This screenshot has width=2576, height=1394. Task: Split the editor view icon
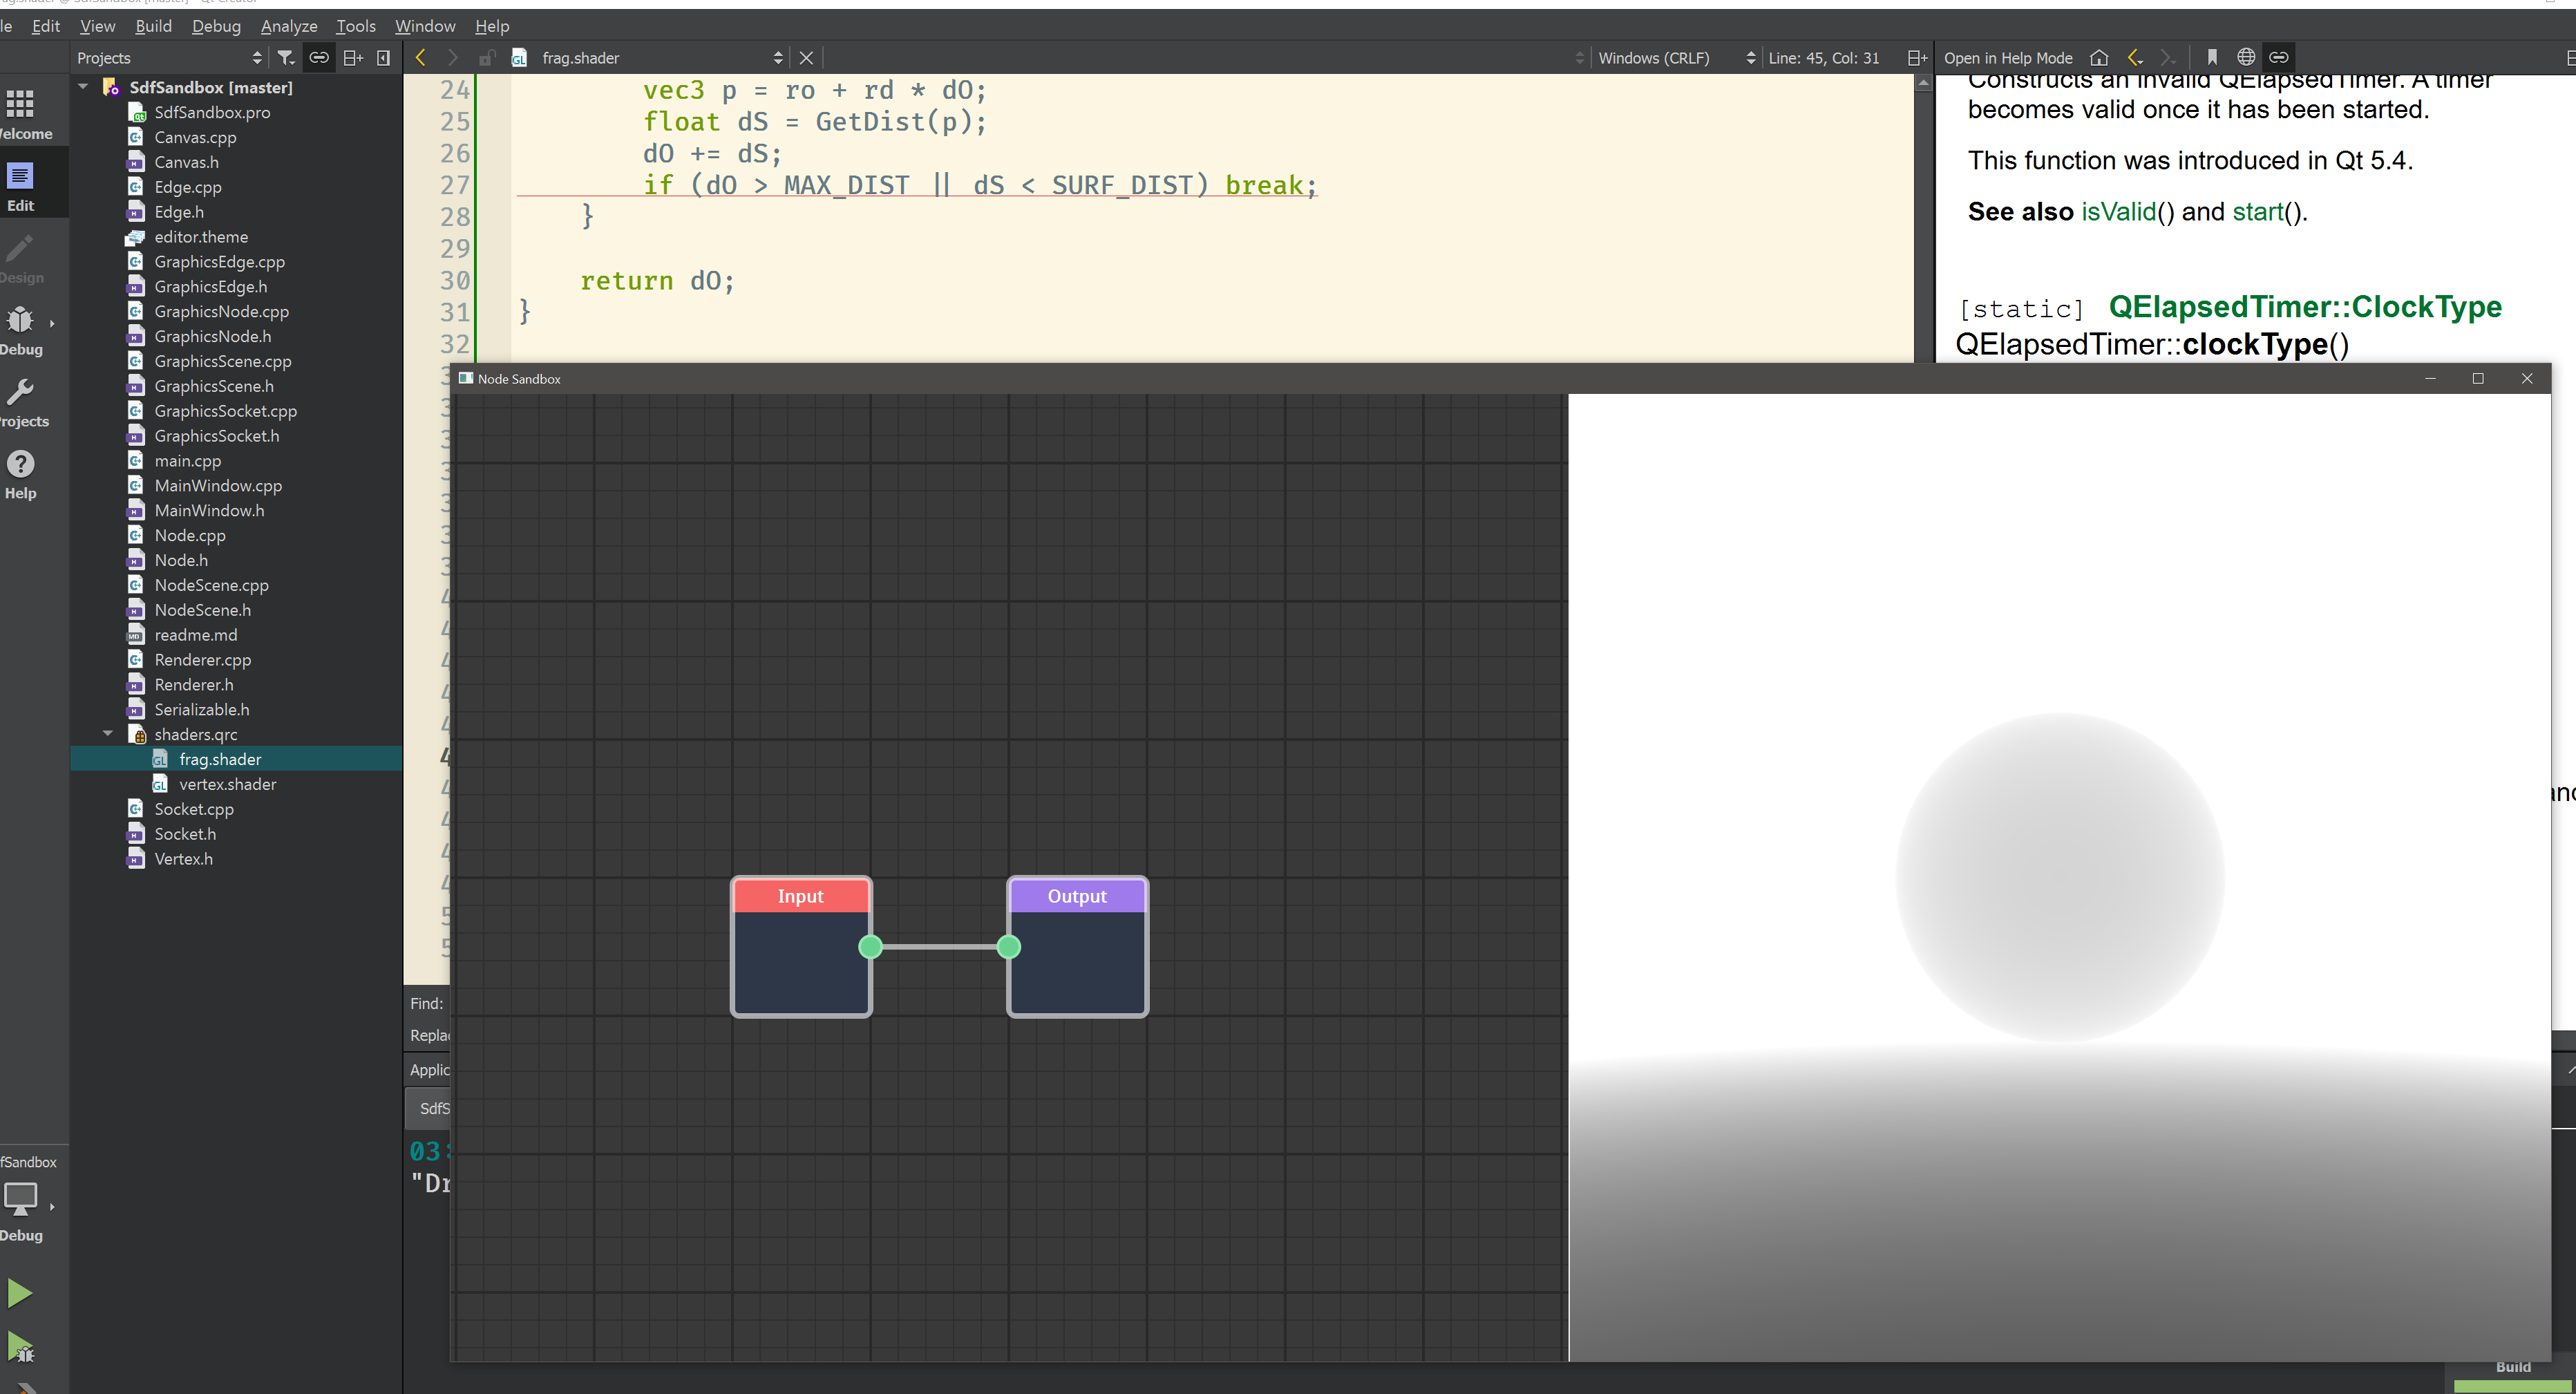(x=1916, y=58)
